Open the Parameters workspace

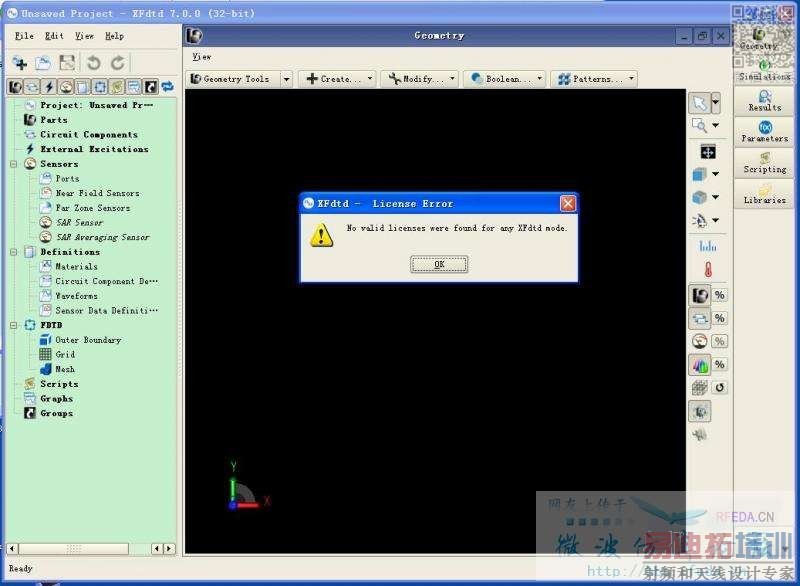pyautogui.click(x=764, y=132)
